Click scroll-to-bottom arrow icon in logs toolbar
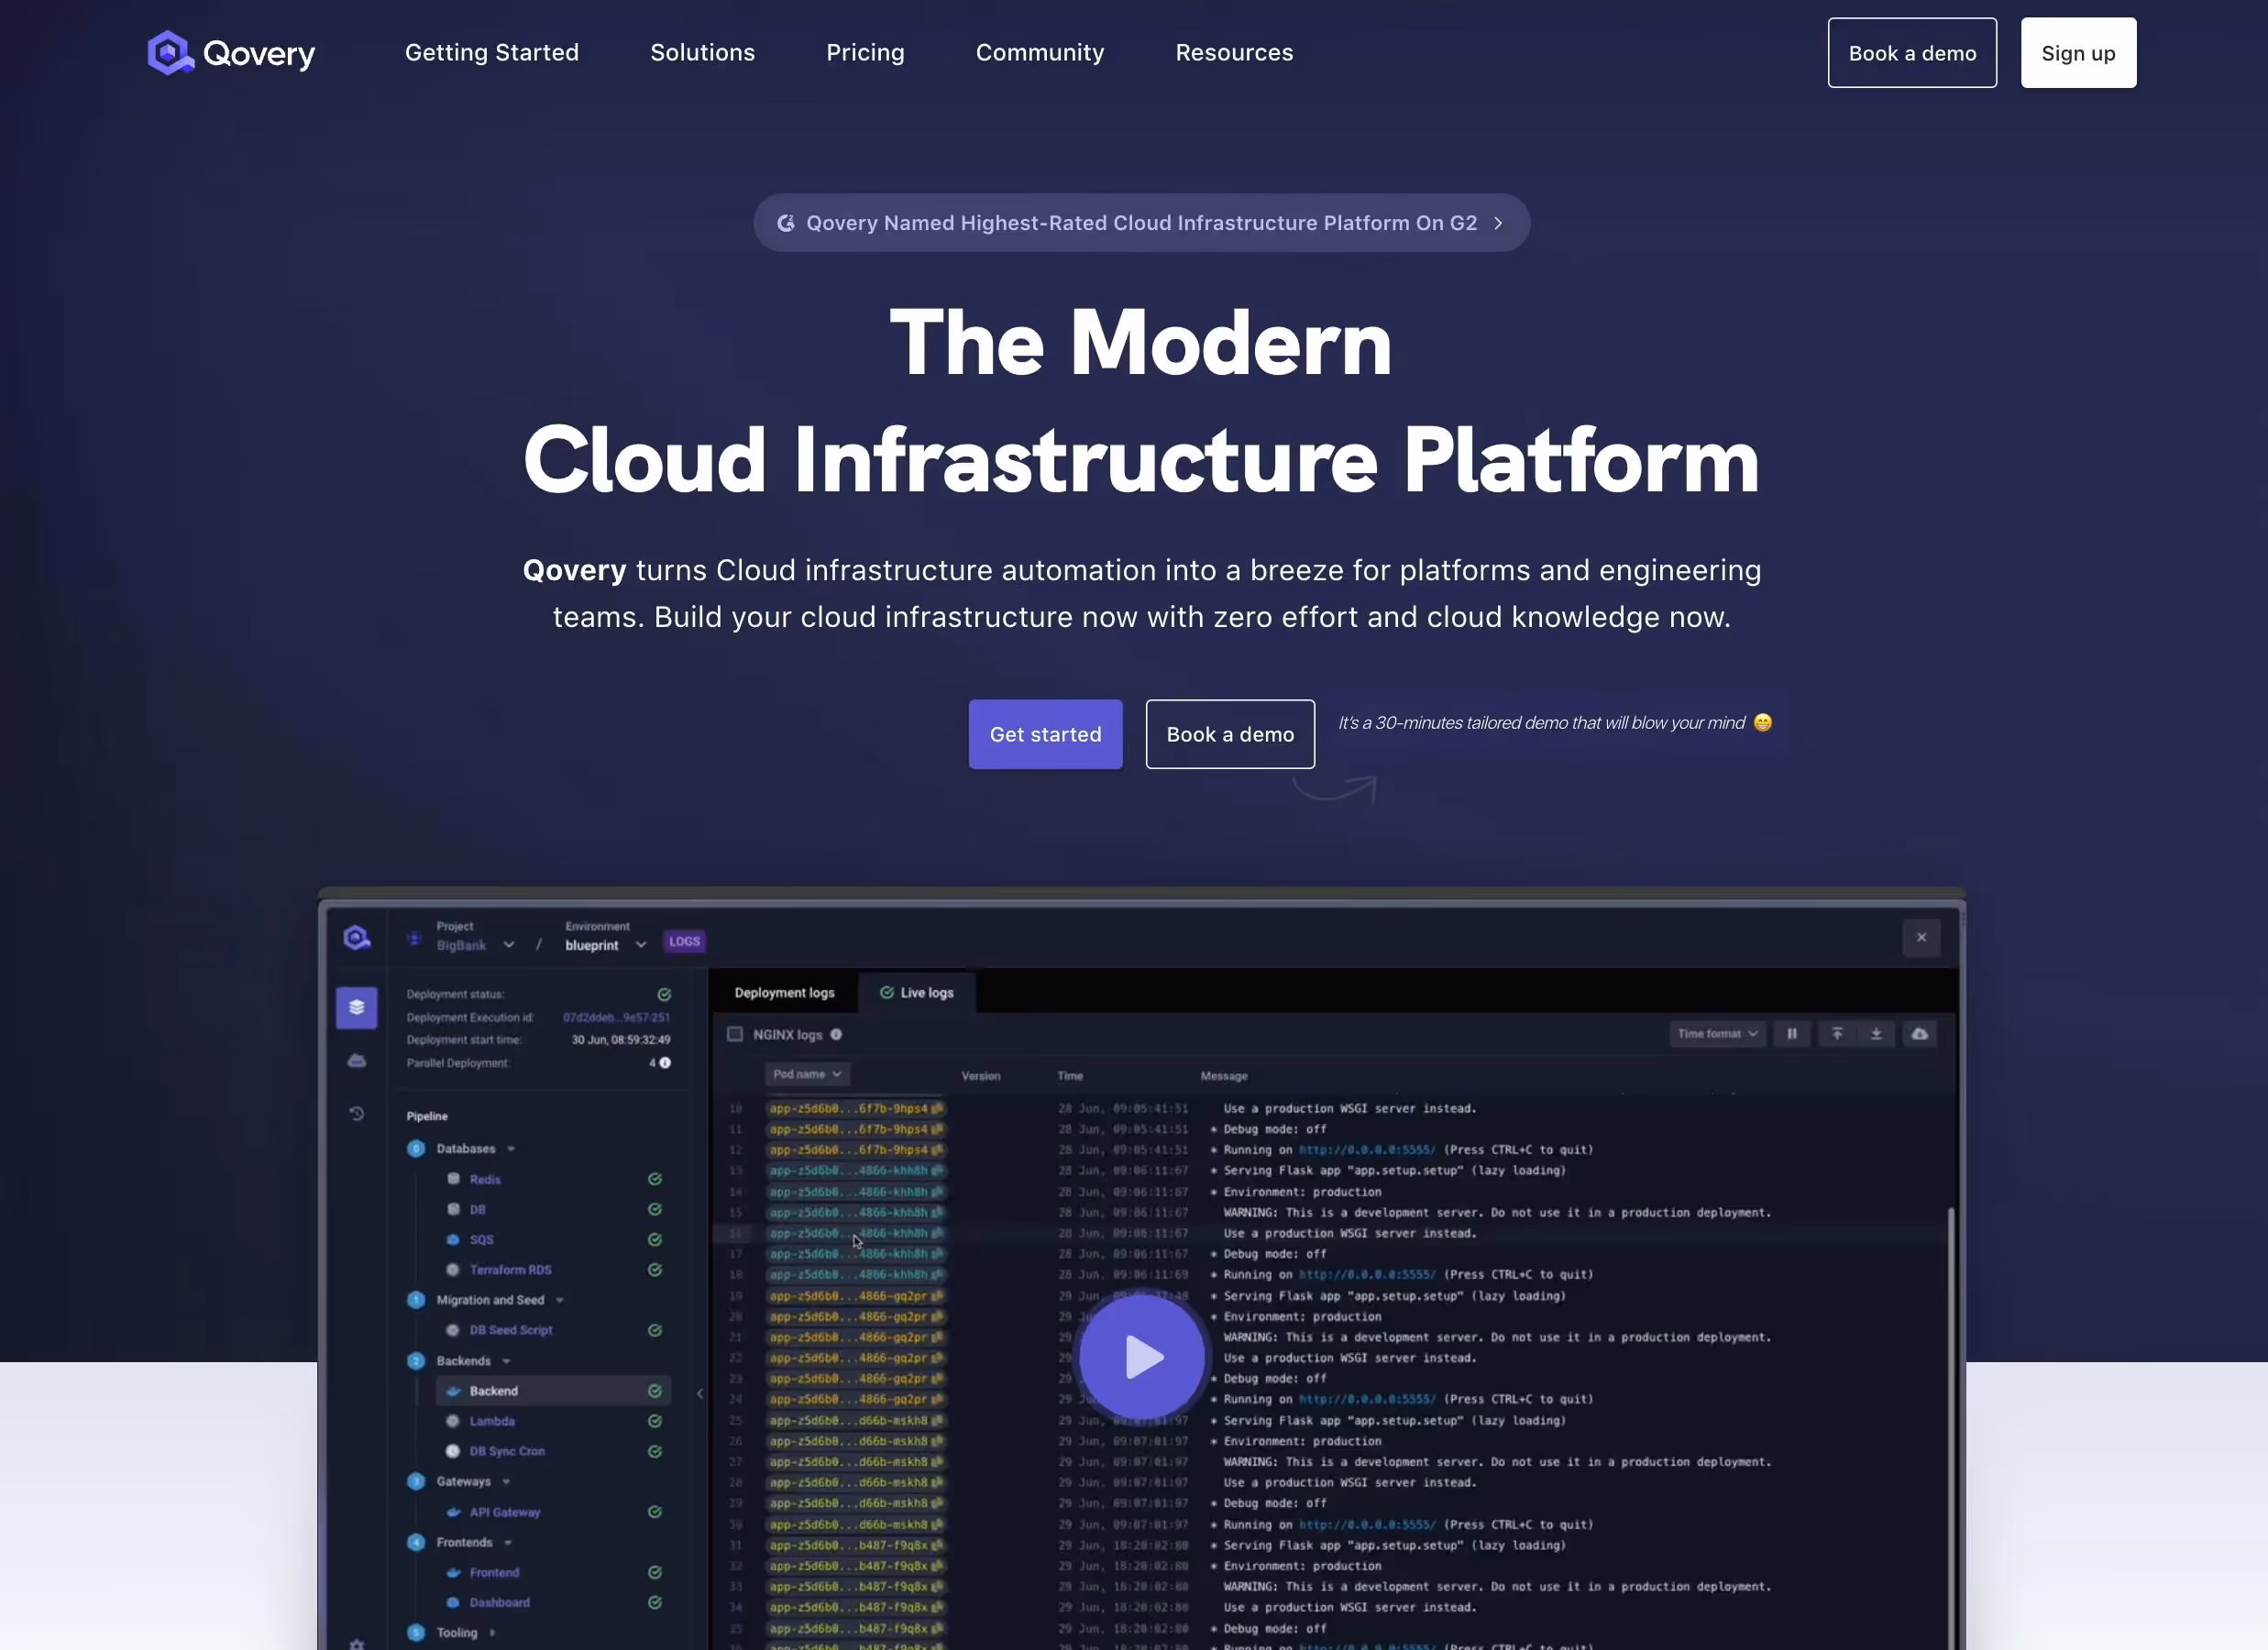2268x1650 pixels. click(x=1876, y=1034)
